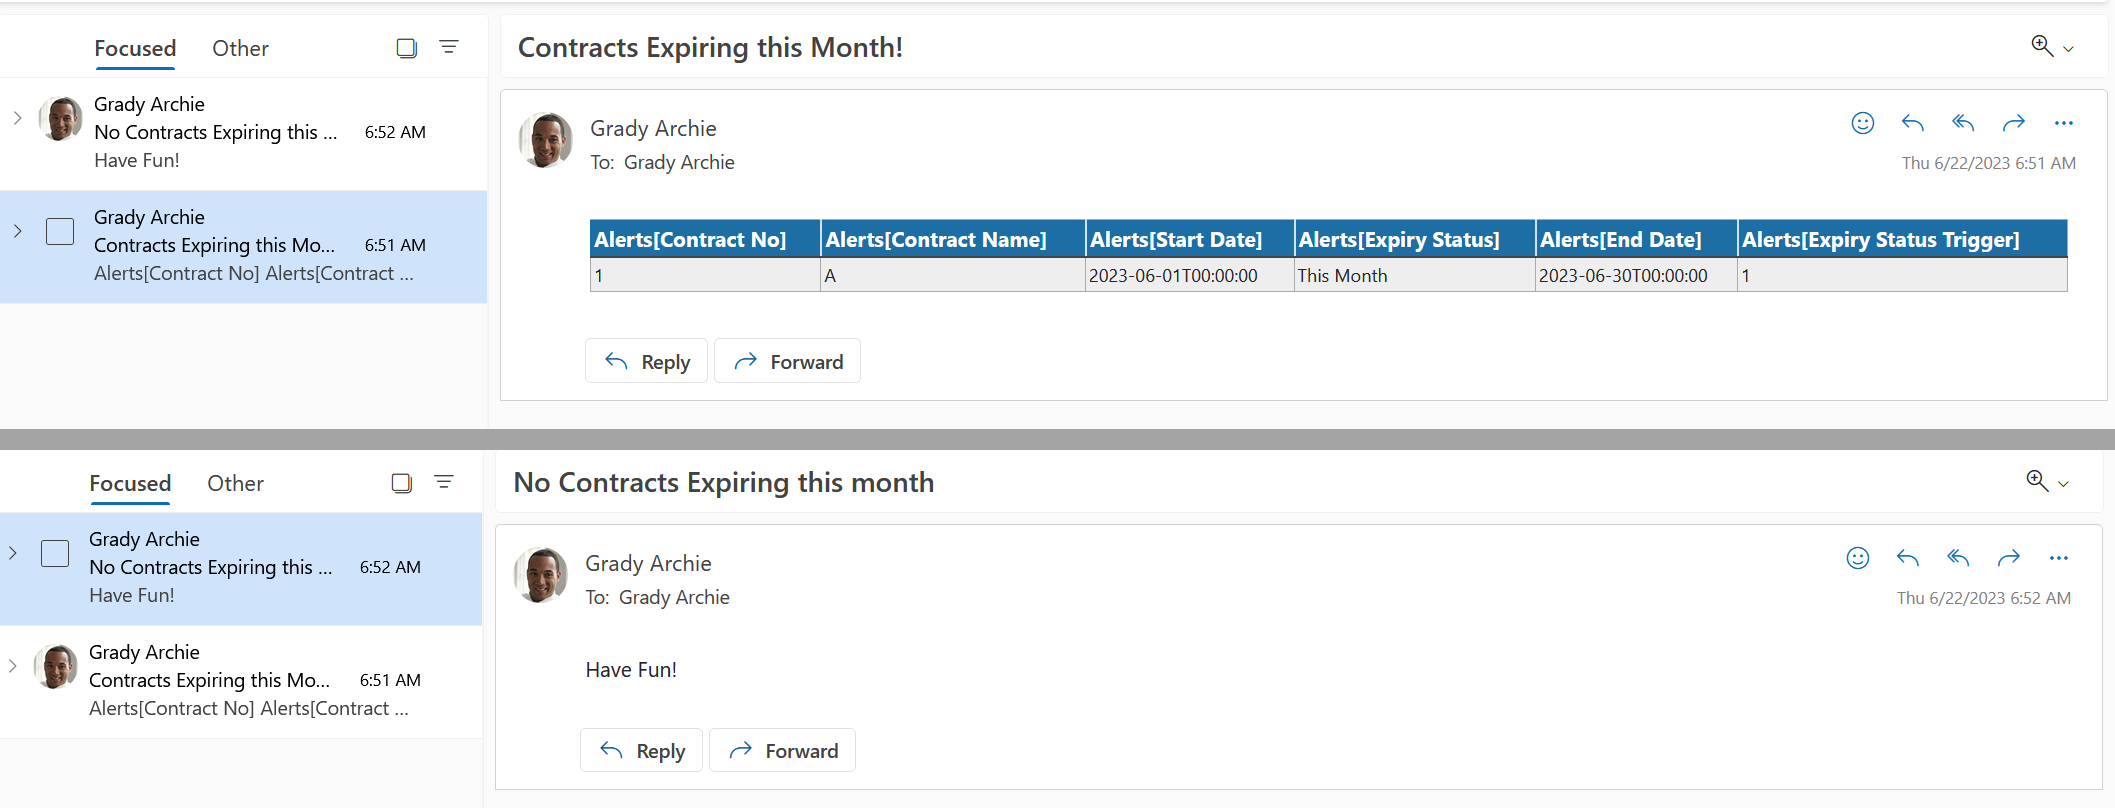2115x808 pixels.
Task: React with emoji on Have Fun email
Action: click(1857, 558)
